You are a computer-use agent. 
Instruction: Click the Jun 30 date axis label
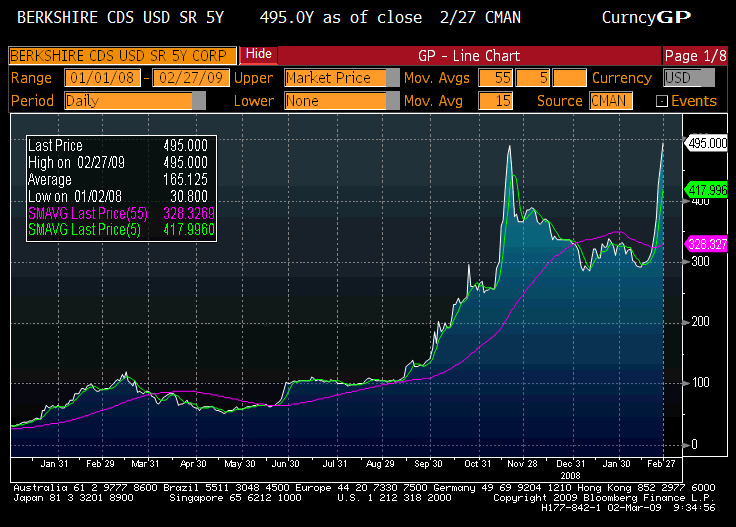[x=285, y=464]
